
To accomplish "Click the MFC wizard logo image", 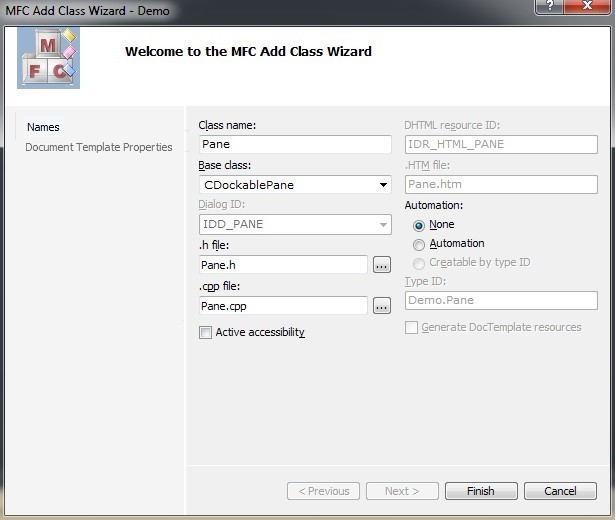I will pos(48,58).
